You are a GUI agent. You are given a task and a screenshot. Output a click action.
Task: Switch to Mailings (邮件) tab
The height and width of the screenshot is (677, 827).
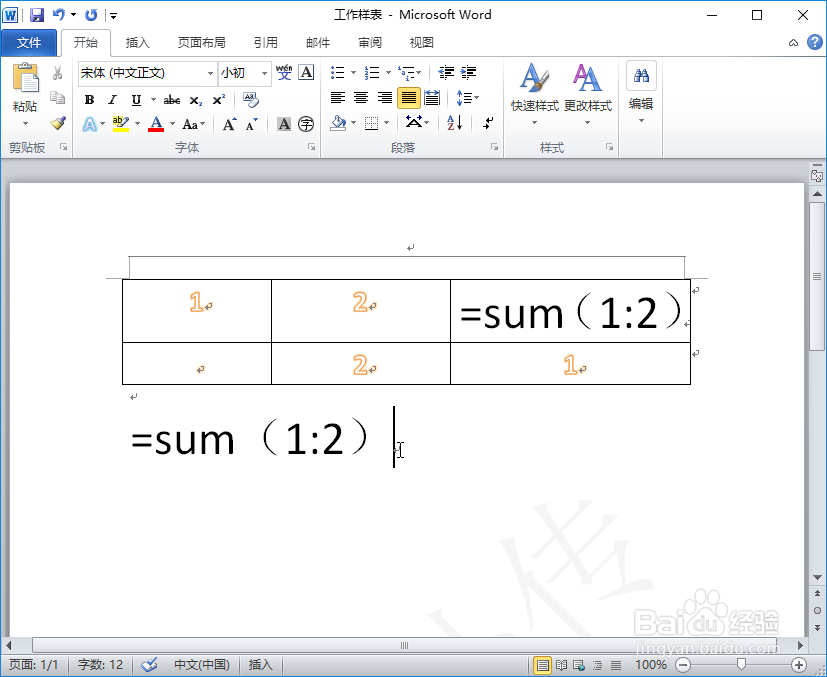pos(318,43)
